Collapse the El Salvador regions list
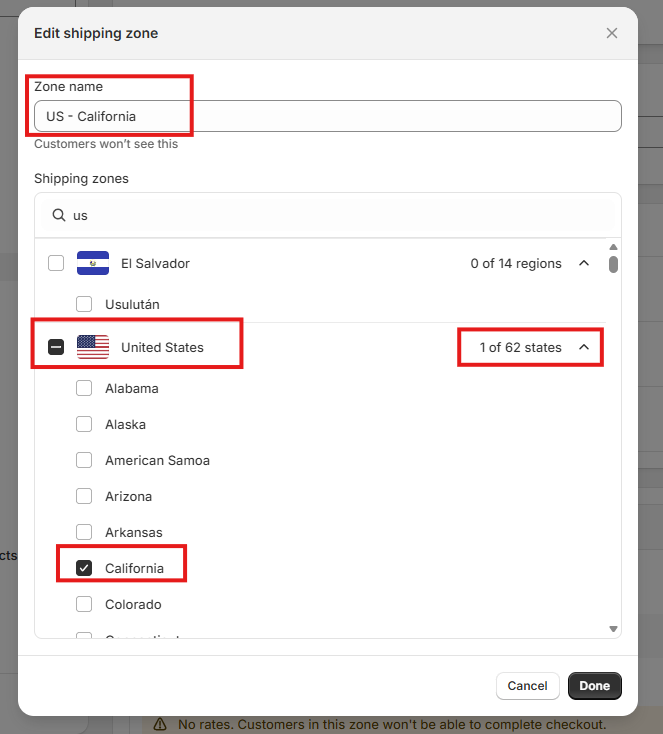 [584, 263]
